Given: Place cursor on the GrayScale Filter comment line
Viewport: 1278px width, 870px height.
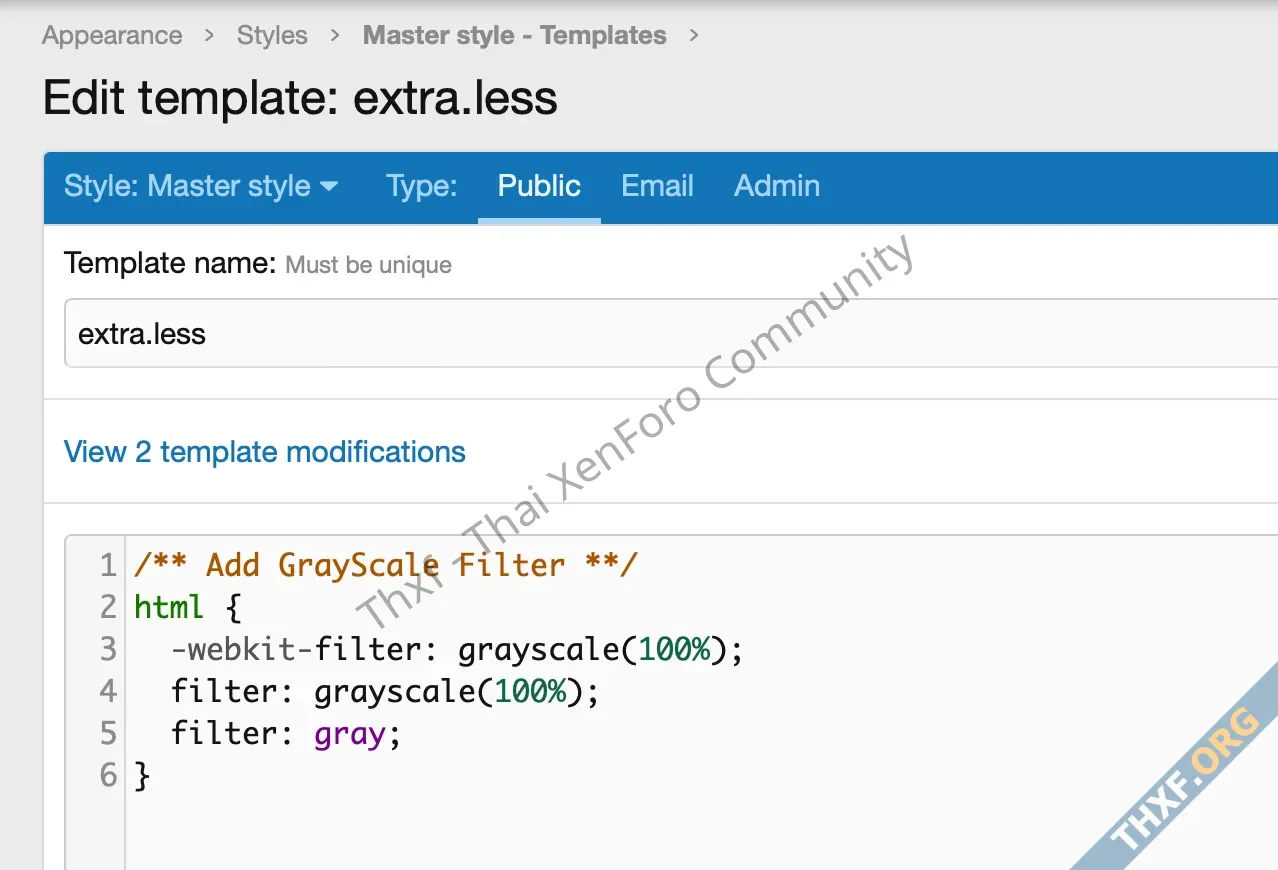Looking at the screenshot, I should tap(385, 565).
